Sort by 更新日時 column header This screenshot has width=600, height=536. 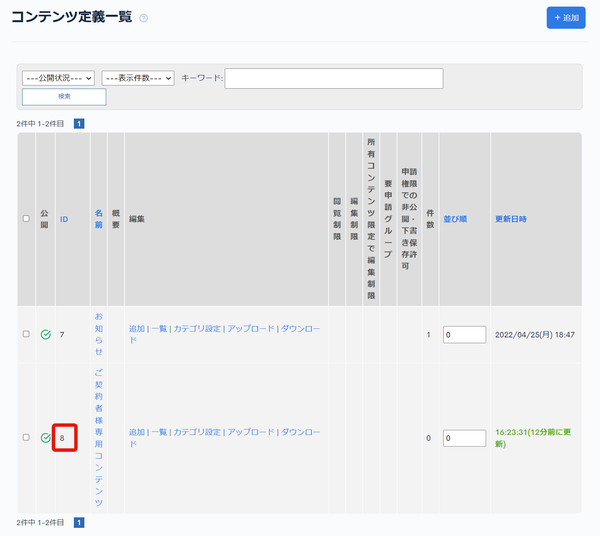[x=511, y=219]
